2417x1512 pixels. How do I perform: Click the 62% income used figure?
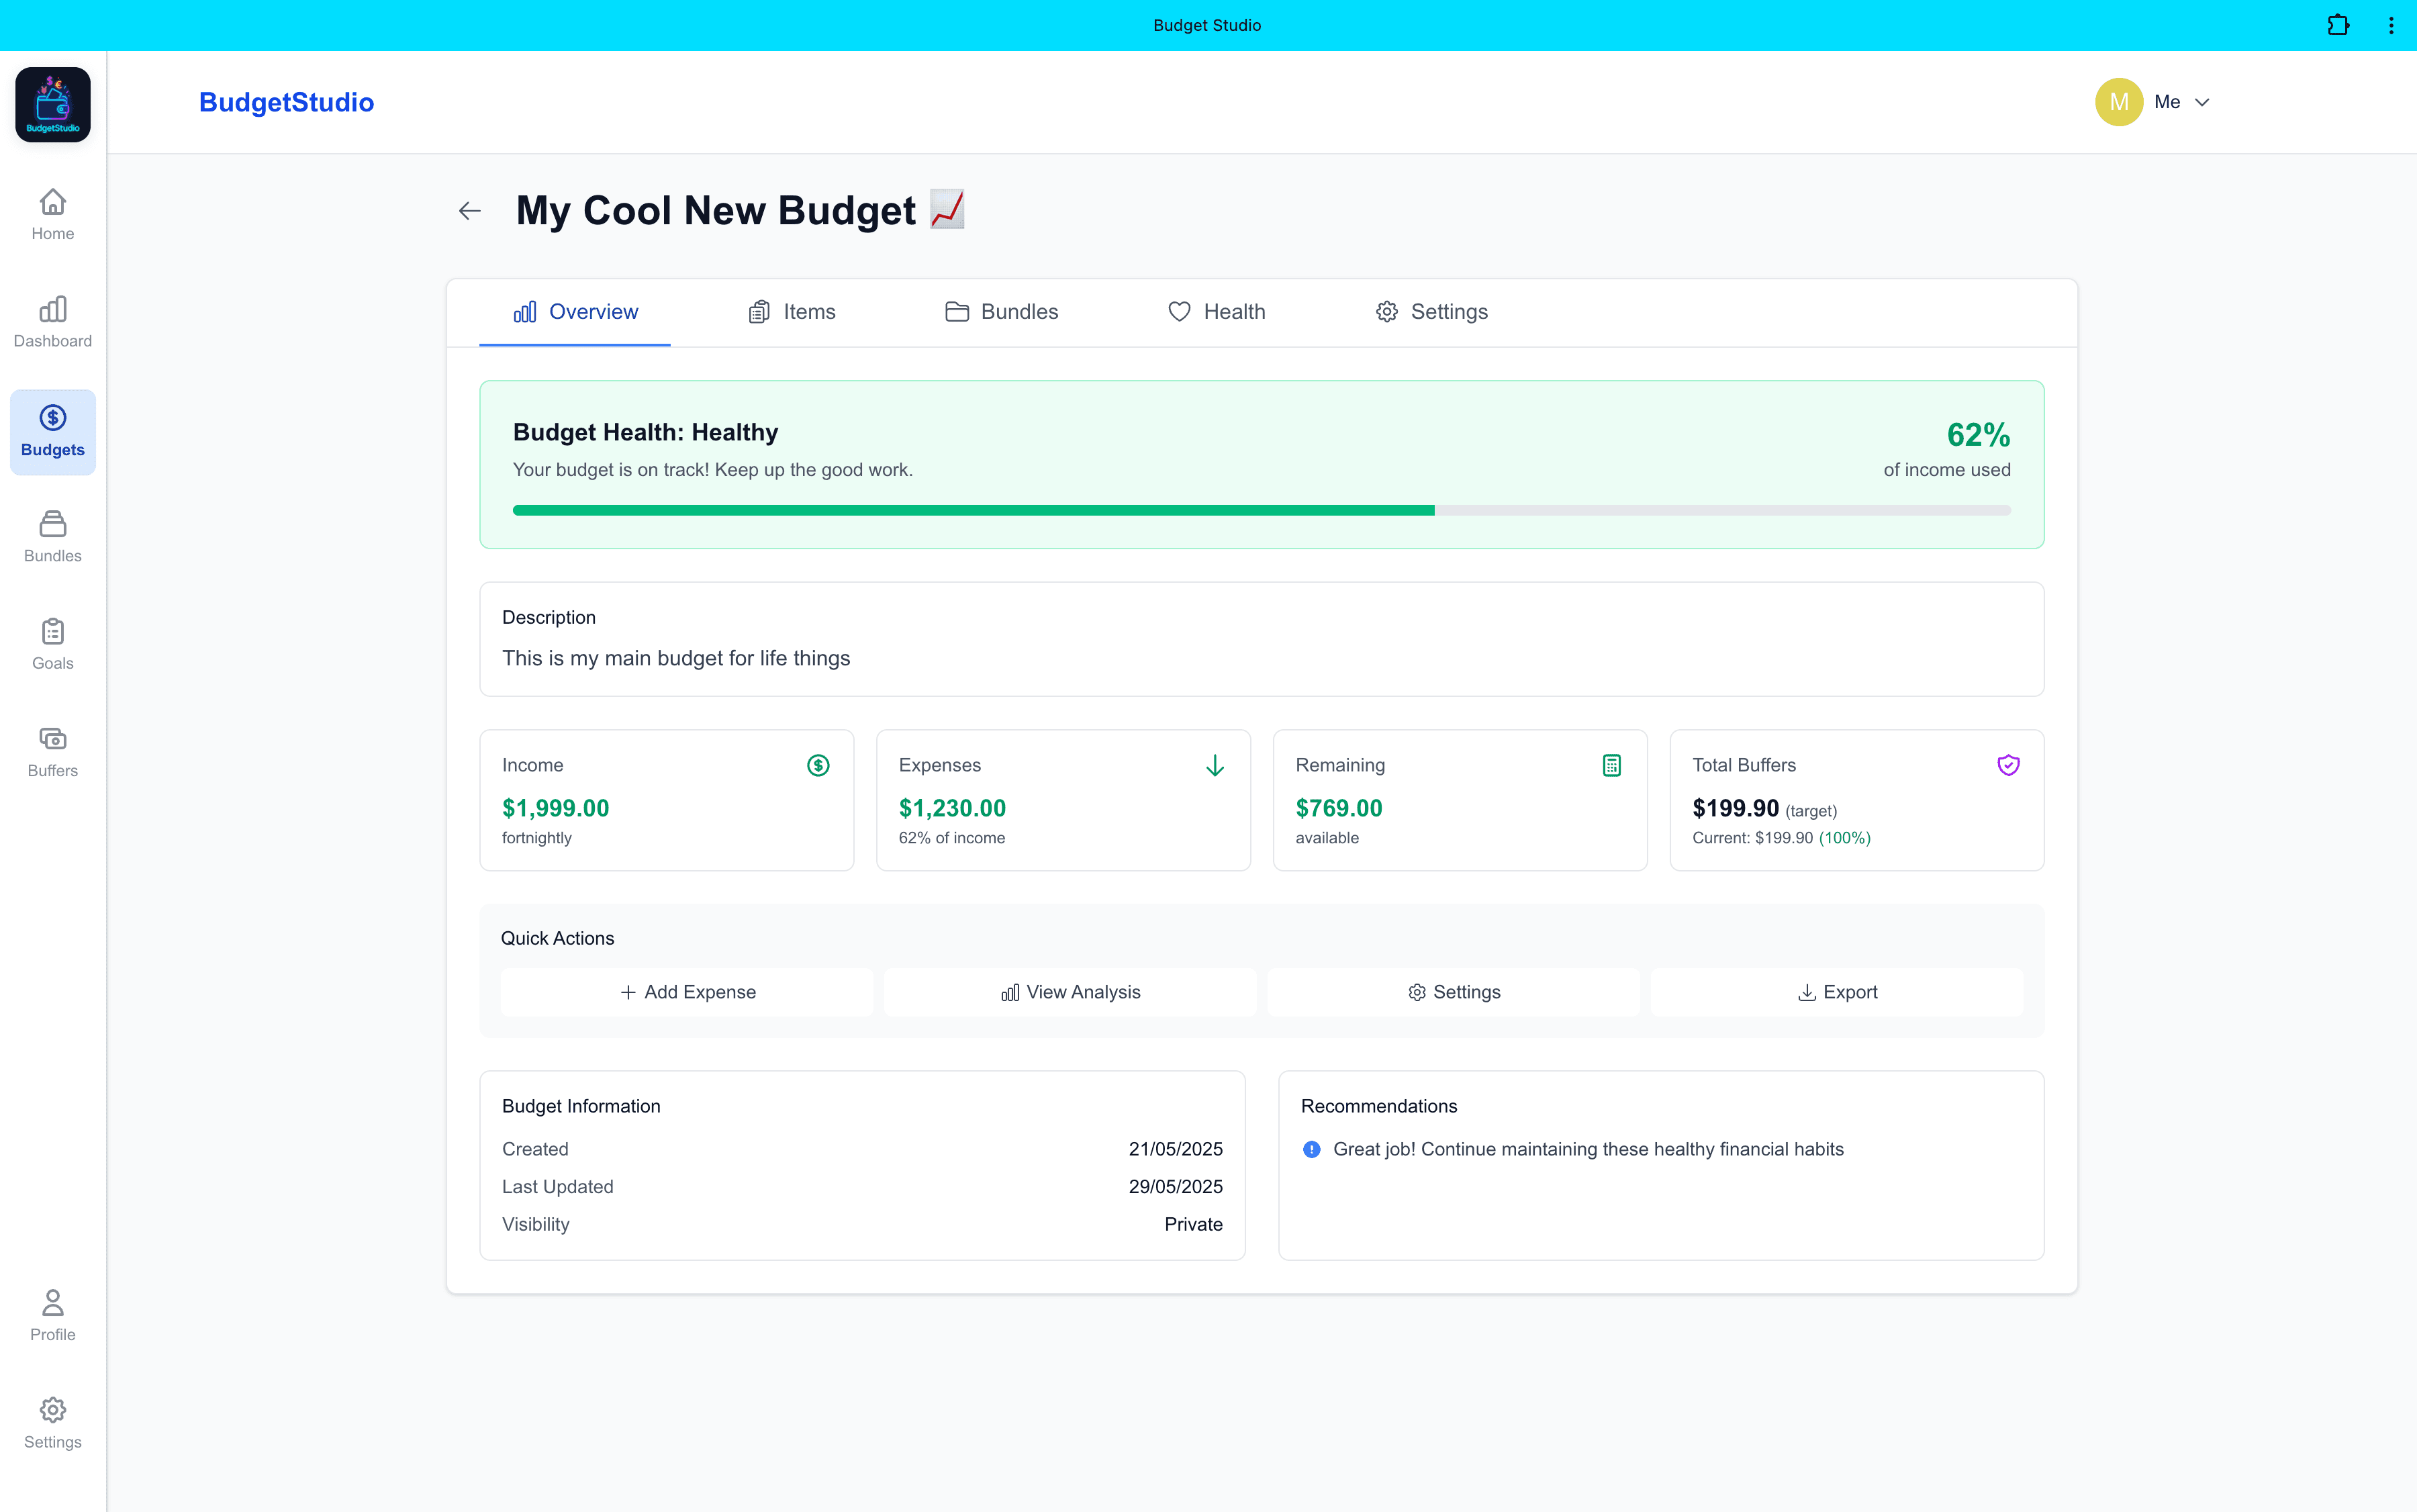tap(1978, 435)
